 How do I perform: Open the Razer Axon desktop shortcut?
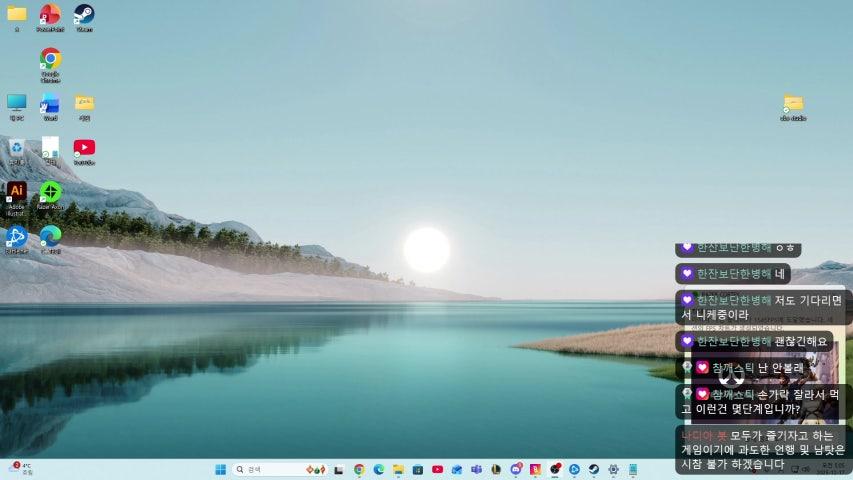coord(50,191)
